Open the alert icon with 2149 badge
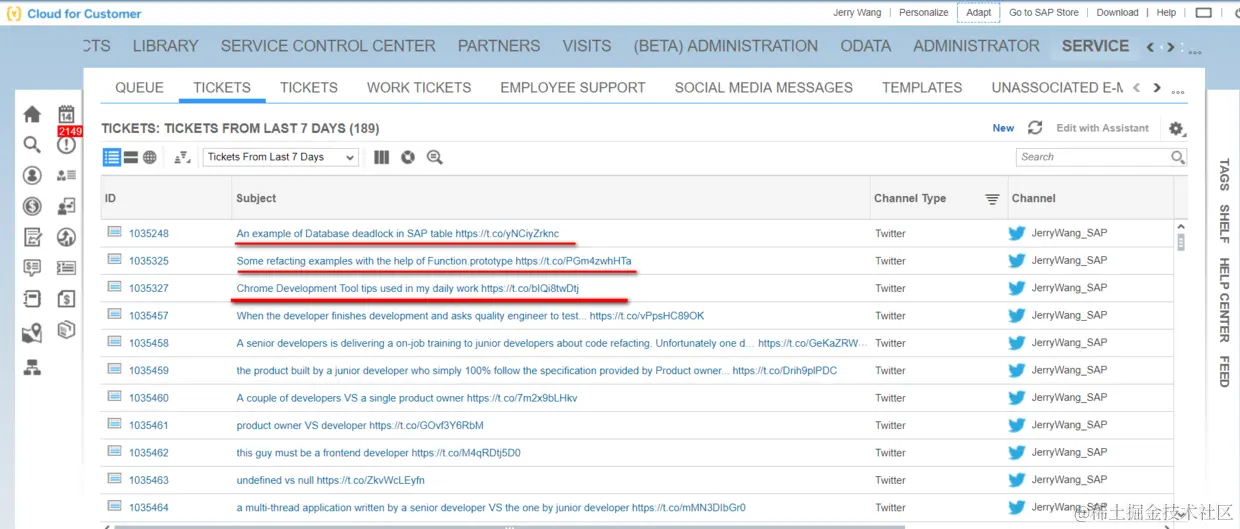This screenshot has height=529, width=1240. (x=66, y=145)
